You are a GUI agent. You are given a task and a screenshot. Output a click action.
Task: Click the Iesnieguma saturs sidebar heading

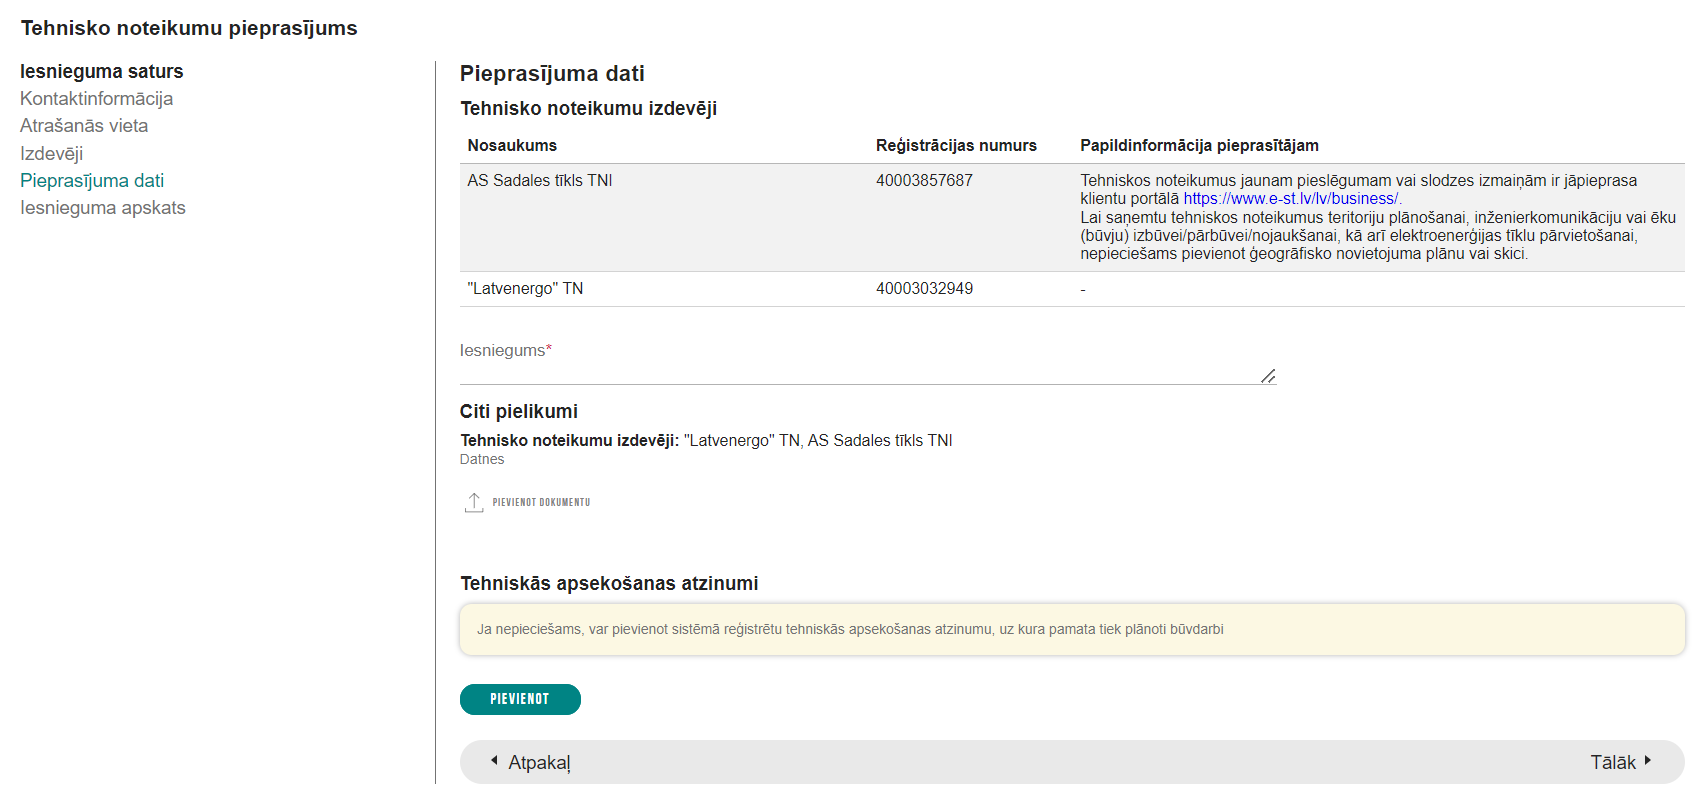coord(102,71)
